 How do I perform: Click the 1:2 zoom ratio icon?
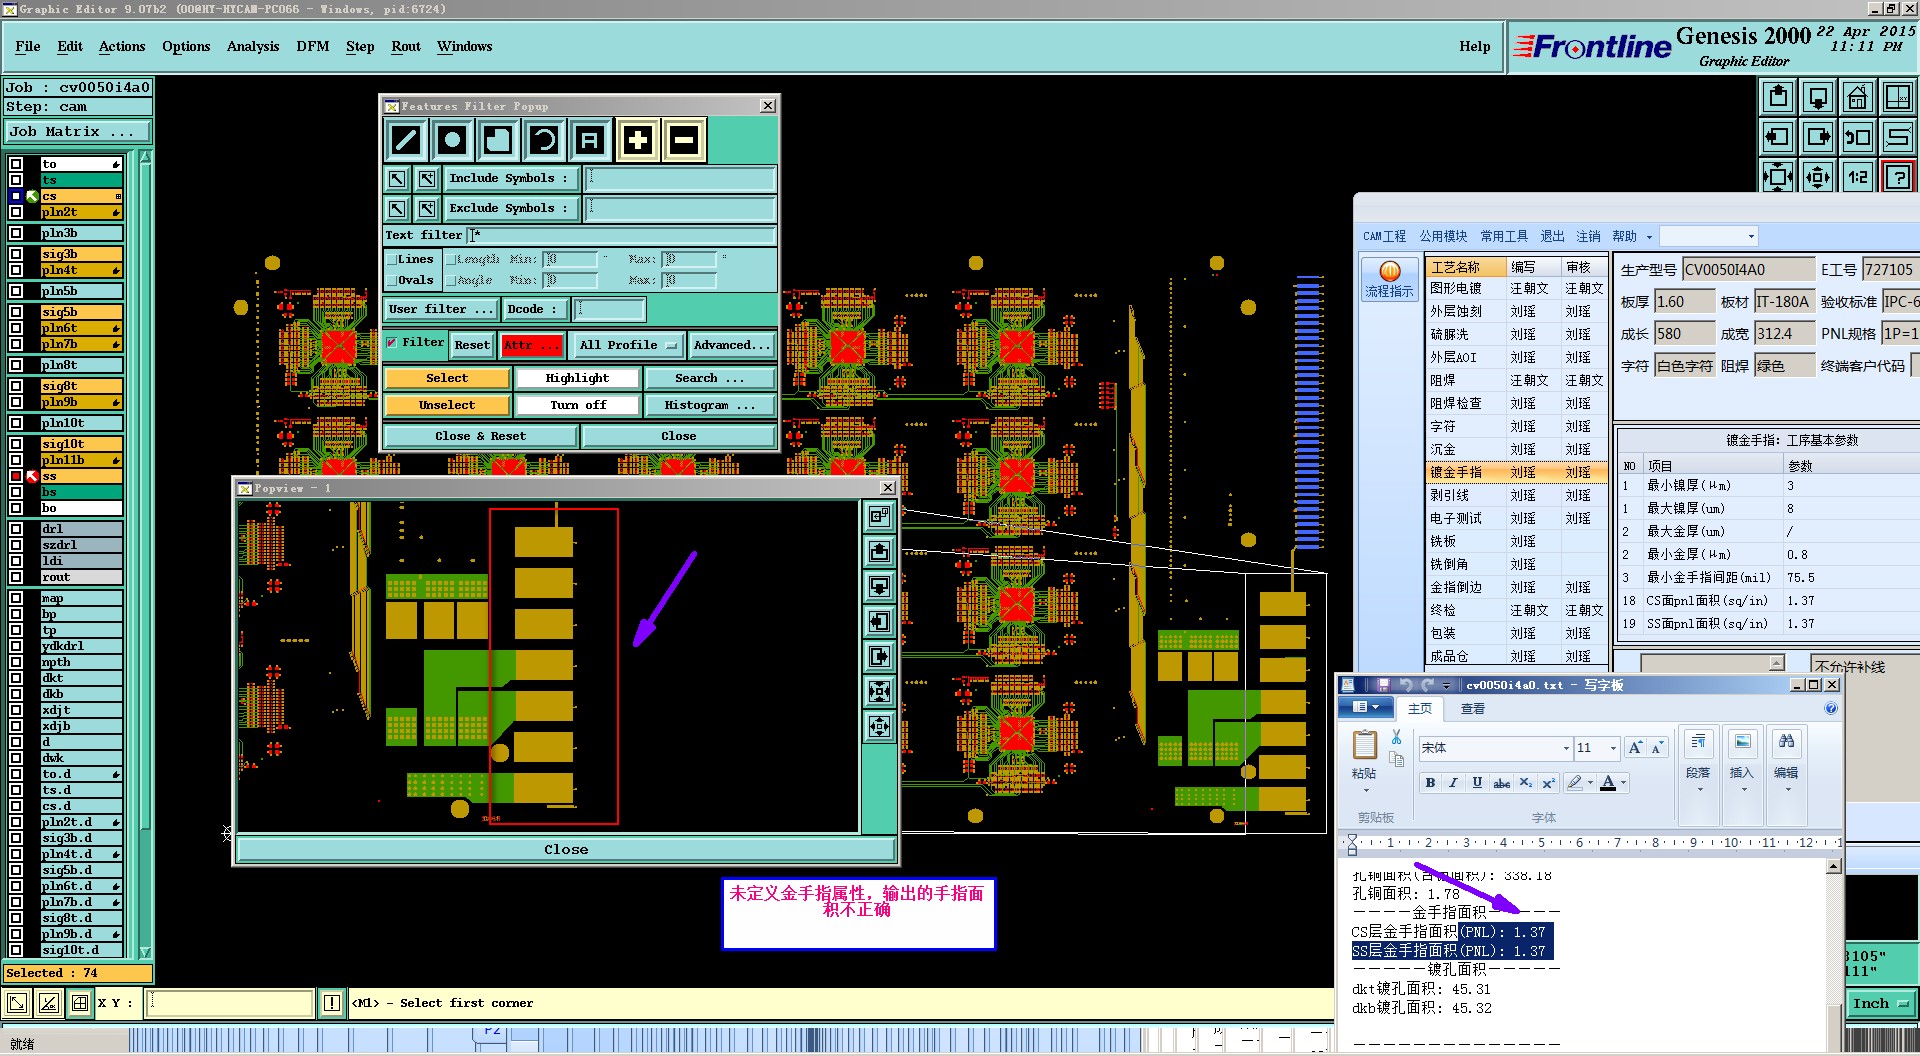pos(1857,177)
